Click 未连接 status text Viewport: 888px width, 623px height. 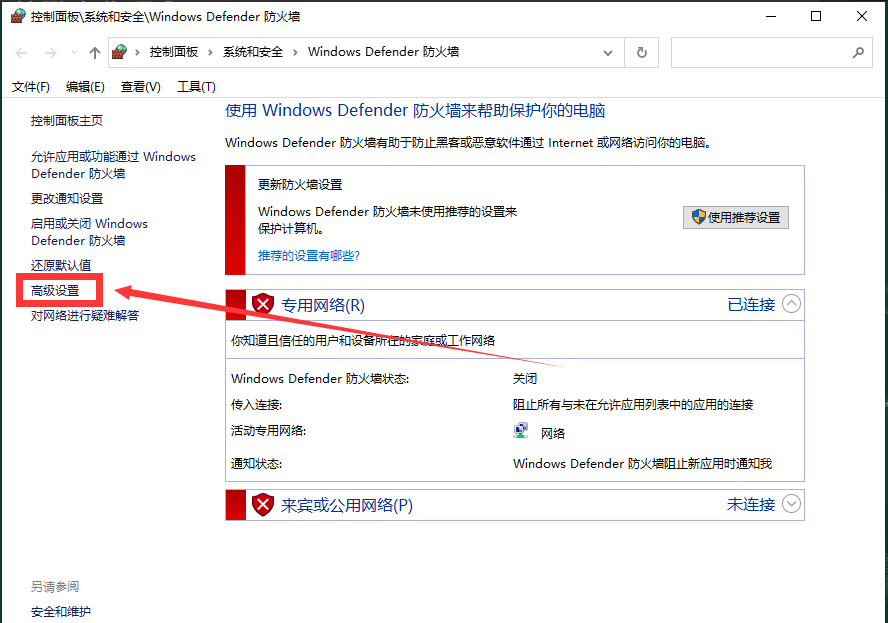coord(751,504)
